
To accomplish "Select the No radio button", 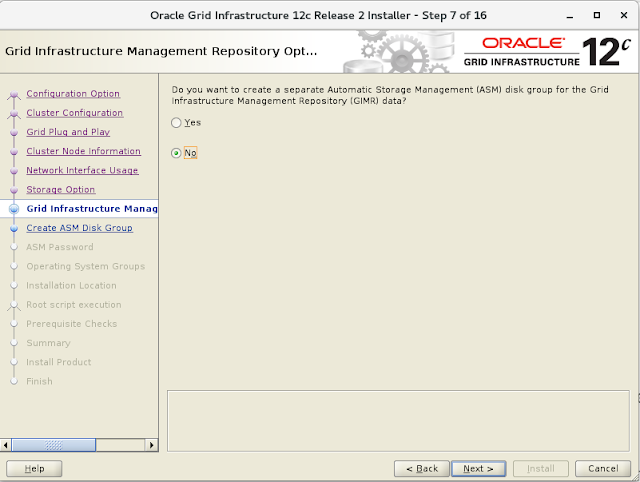I will pyautogui.click(x=176, y=153).
